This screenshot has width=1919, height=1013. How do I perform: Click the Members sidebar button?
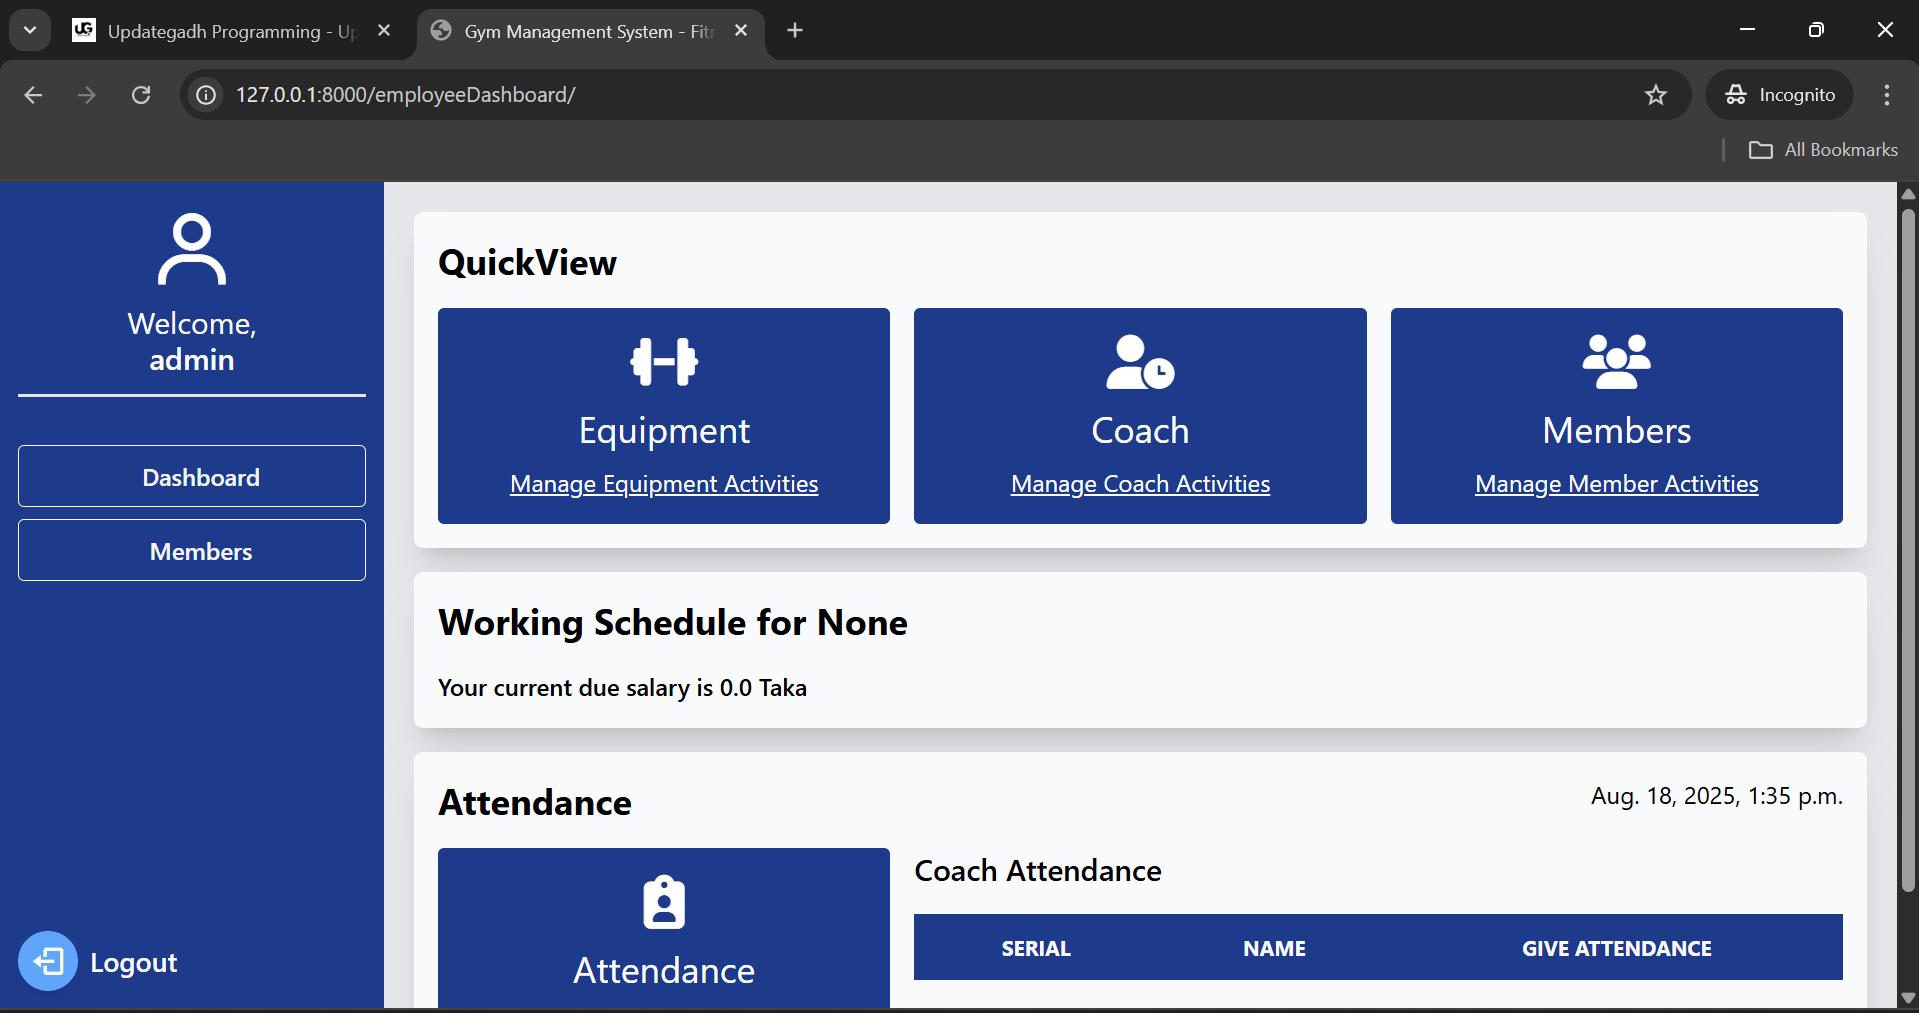pos(191,550)
